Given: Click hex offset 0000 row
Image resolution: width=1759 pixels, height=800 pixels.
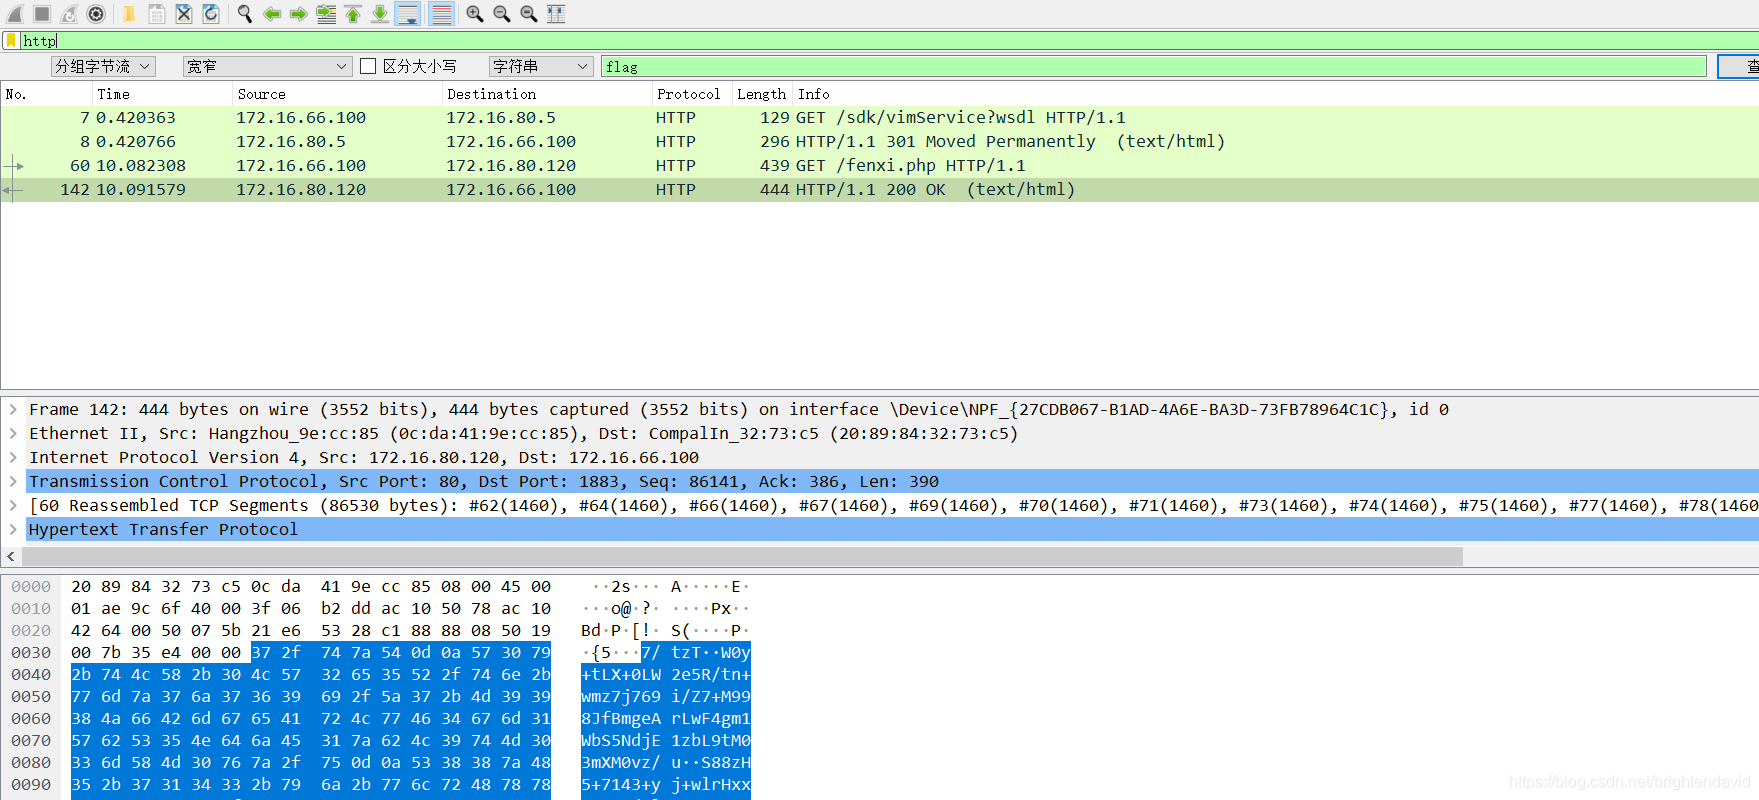Looking at the screenshot, I should click(31, 586).
